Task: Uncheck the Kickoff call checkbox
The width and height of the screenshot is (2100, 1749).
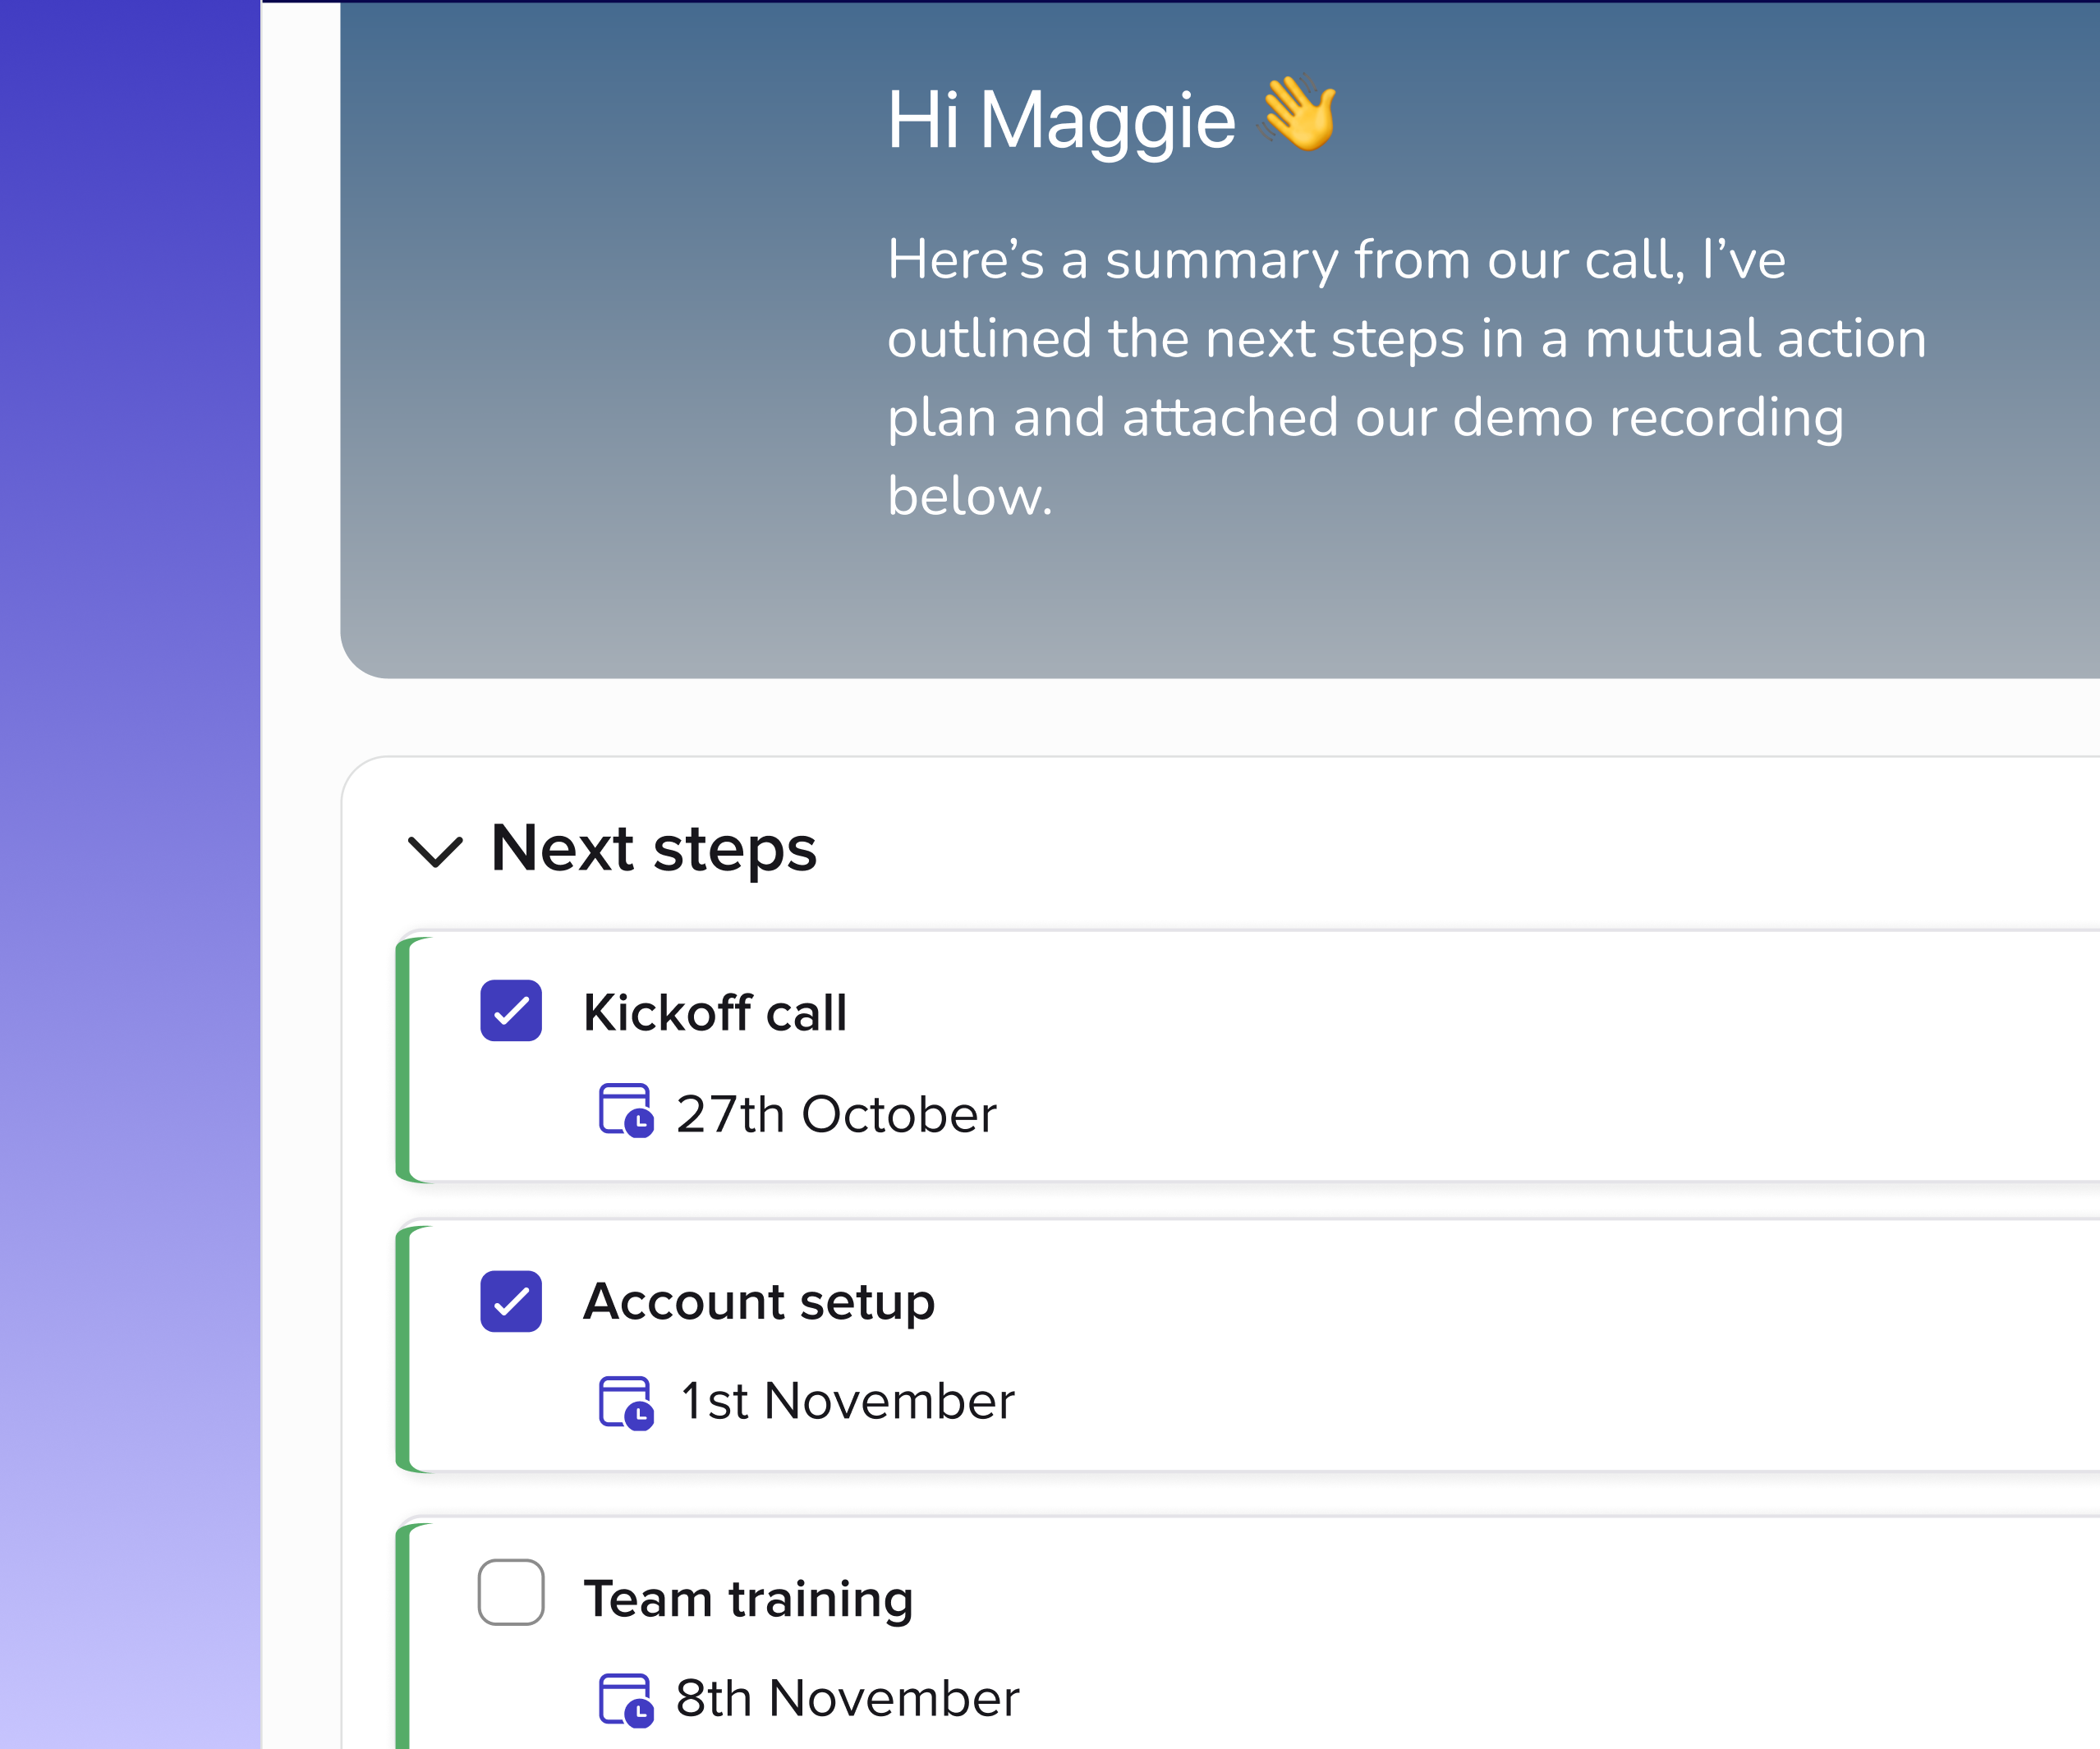Action: (511, 1011)
